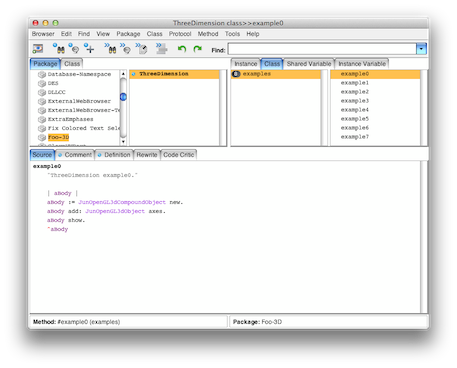Click the DES package icon

point(42,83)
